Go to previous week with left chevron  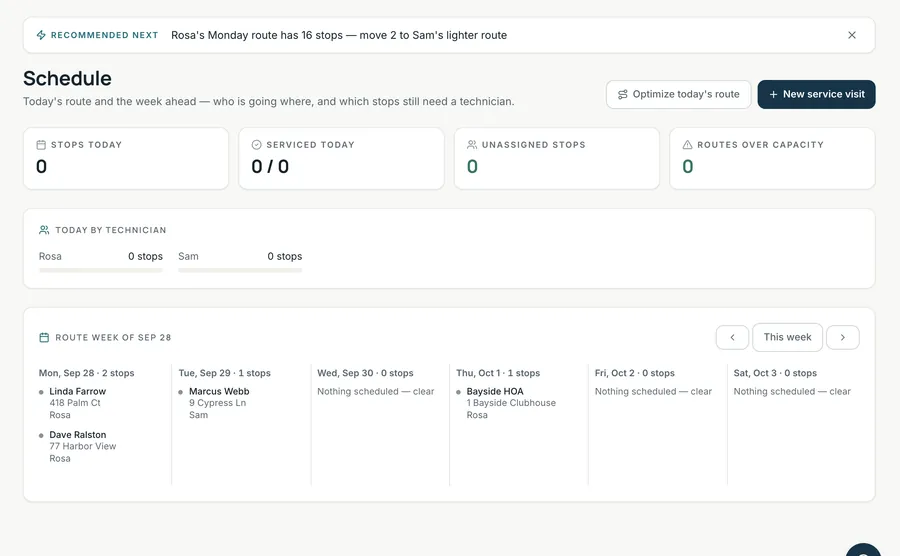[732, 337]
